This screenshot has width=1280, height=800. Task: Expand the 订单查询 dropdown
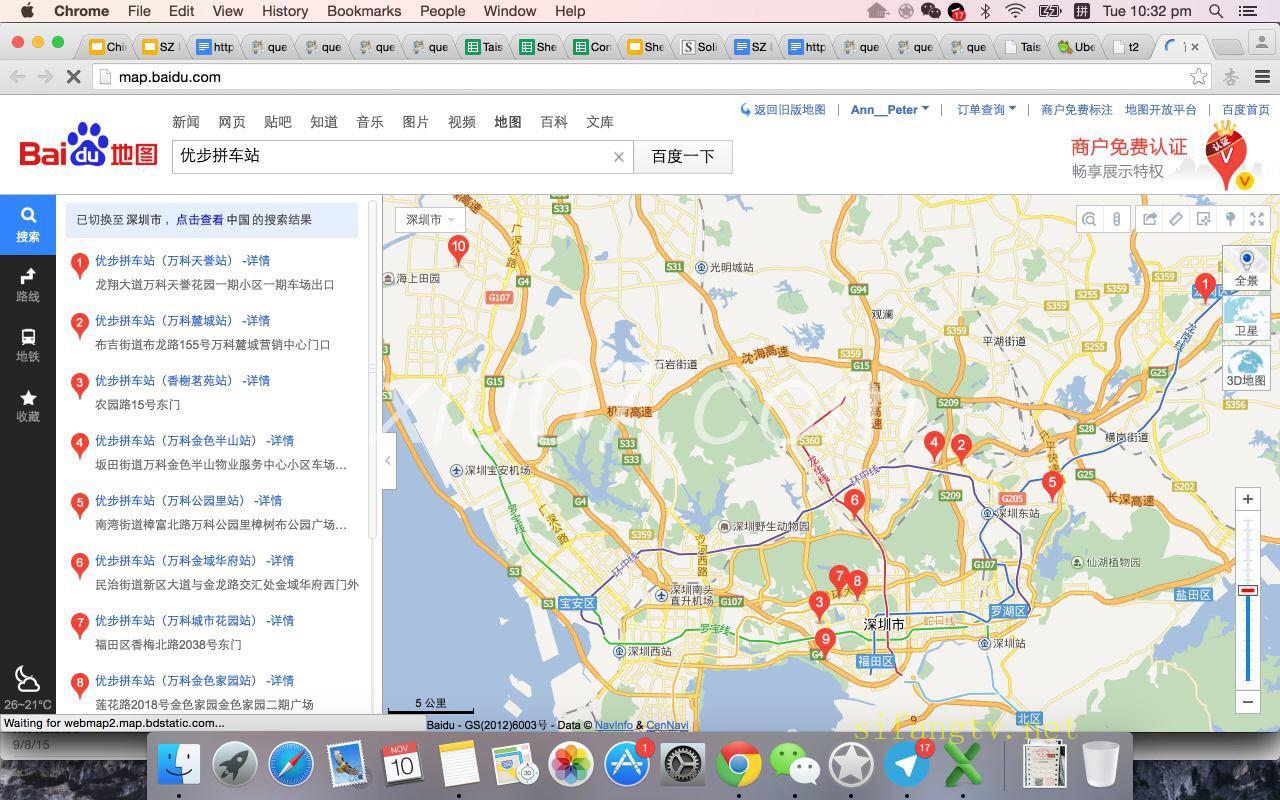986,110
